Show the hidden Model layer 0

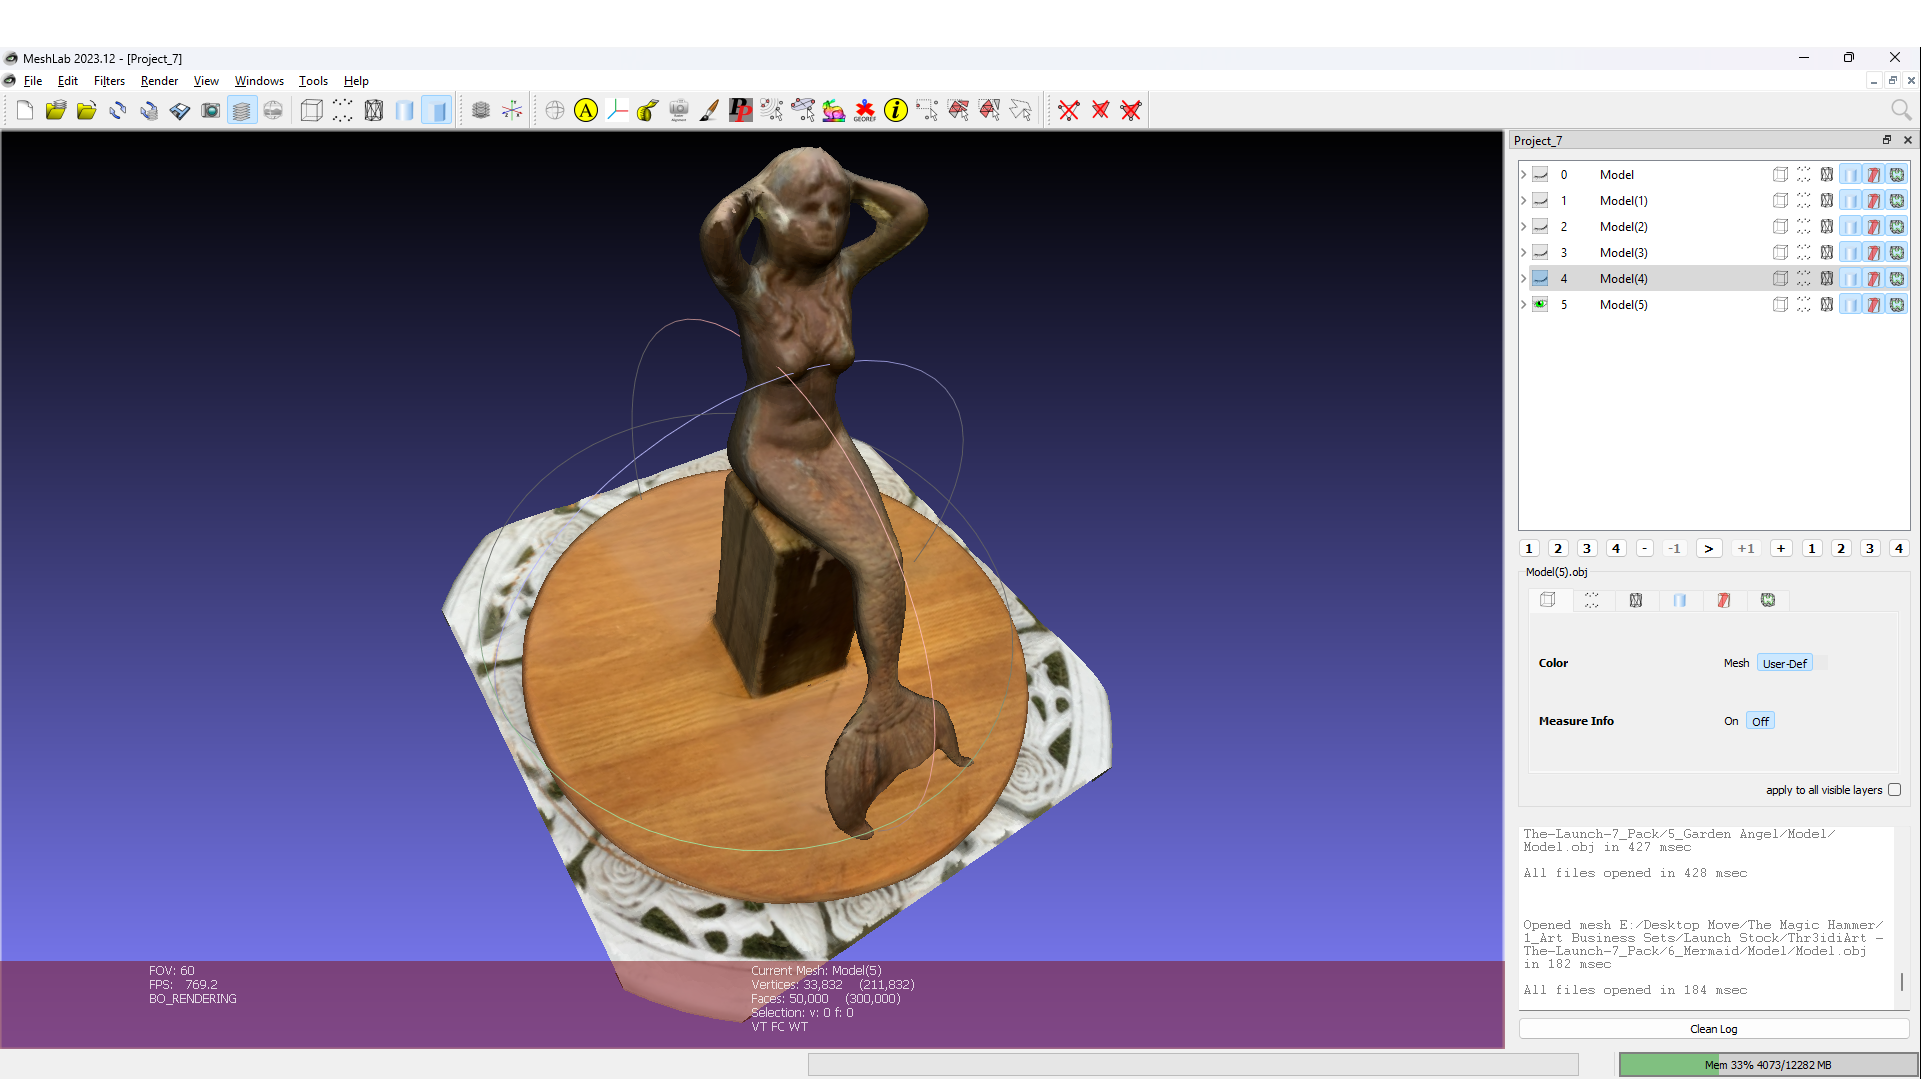[1540, 175]
